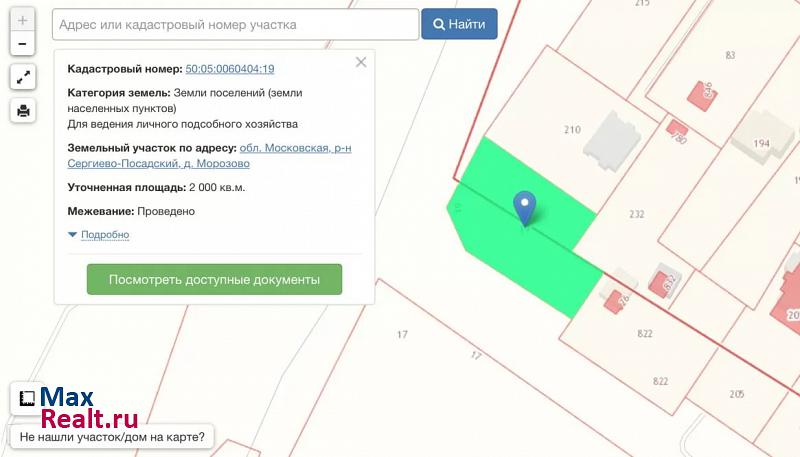Open the Московская область address link
Viewport: 800px width, 457px height.
(295, 148)
